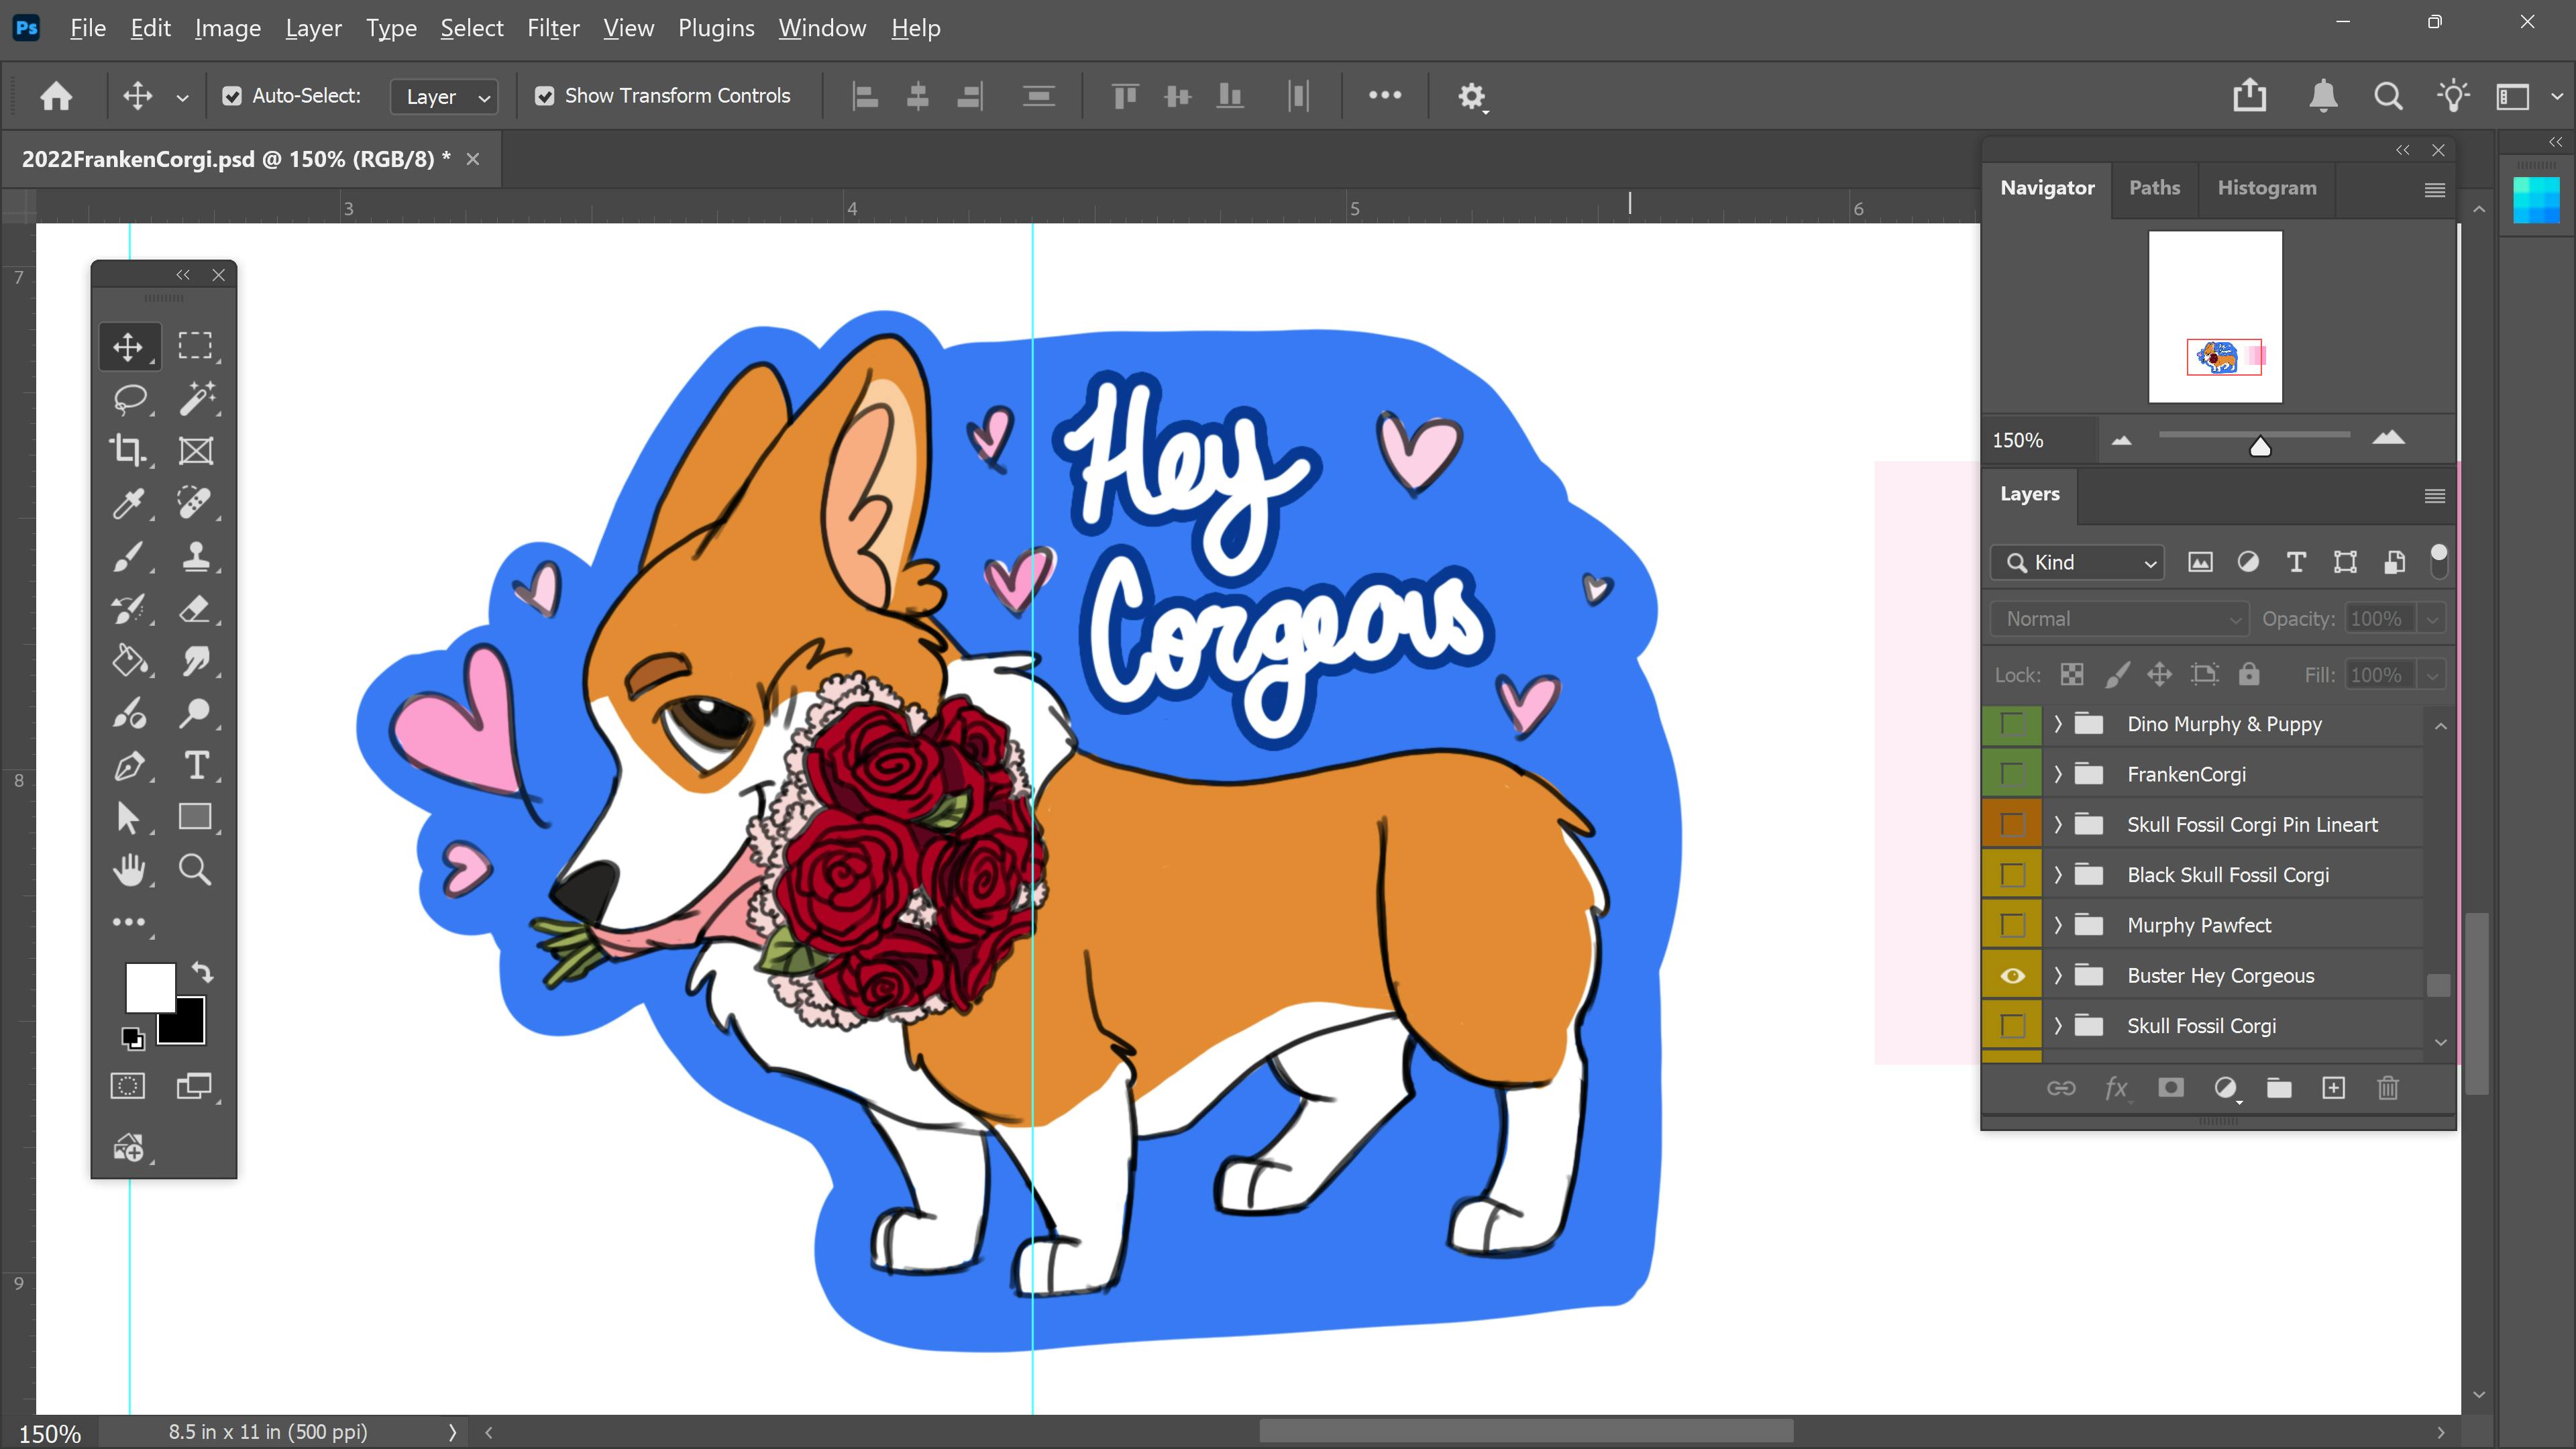Screen dimensions: 2576x1449
Task: Select the Horizontal Type tool
Action: 196,766
